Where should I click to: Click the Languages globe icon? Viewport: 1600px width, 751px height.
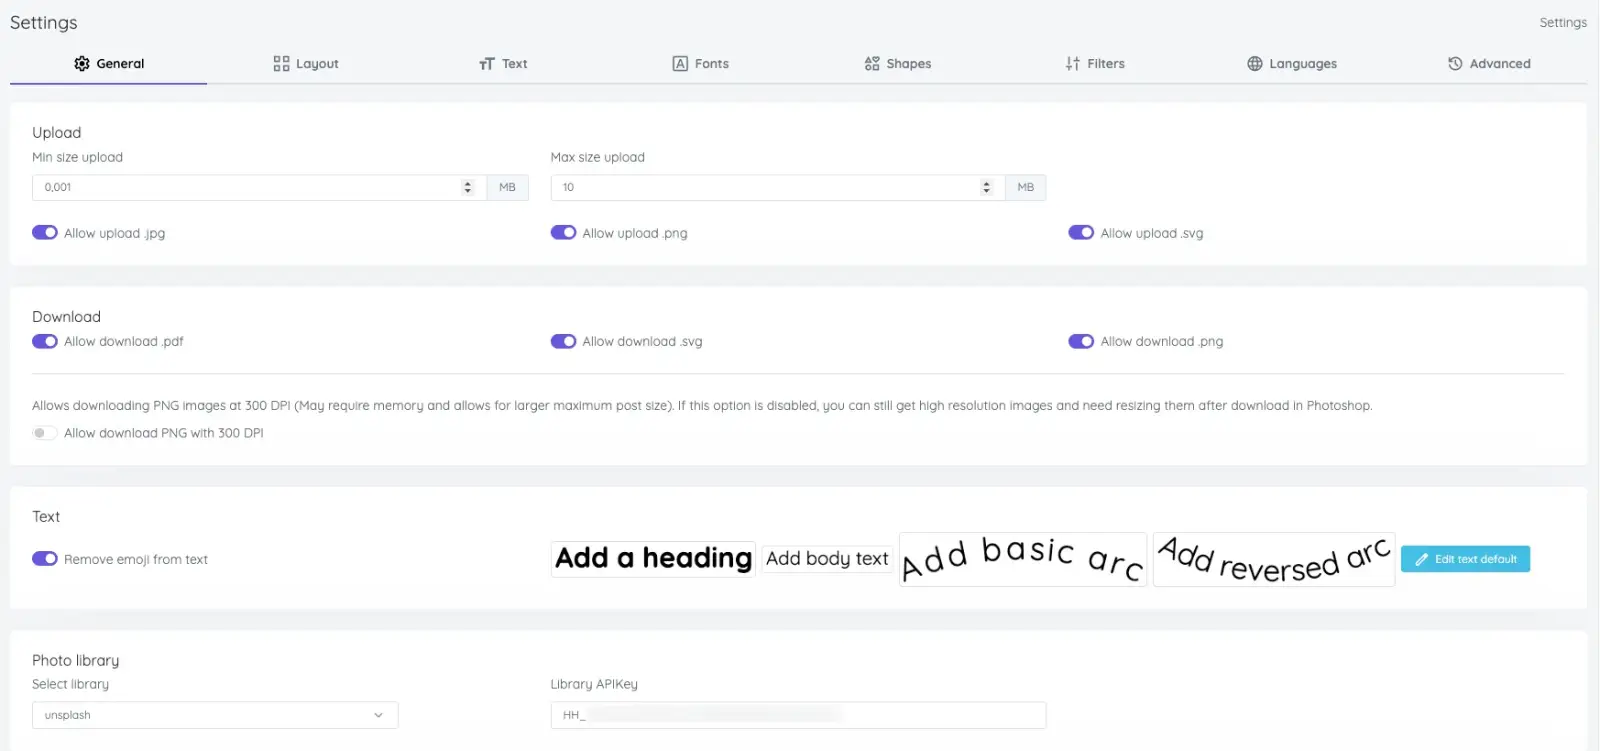tap(1255, 64)
